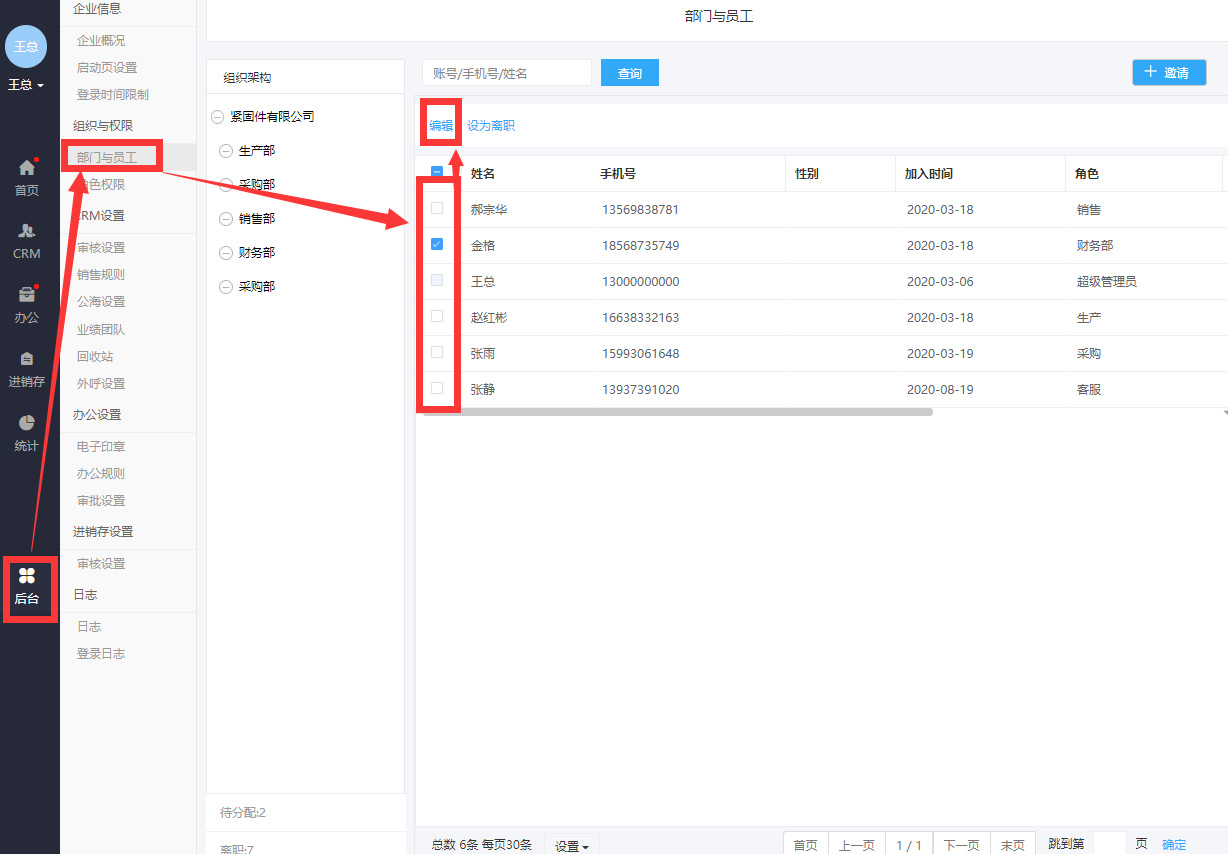Click the 编辑 link
The height and width of the screenshot is (854, 1228).
pyautogui.click(x=441, y=126)
